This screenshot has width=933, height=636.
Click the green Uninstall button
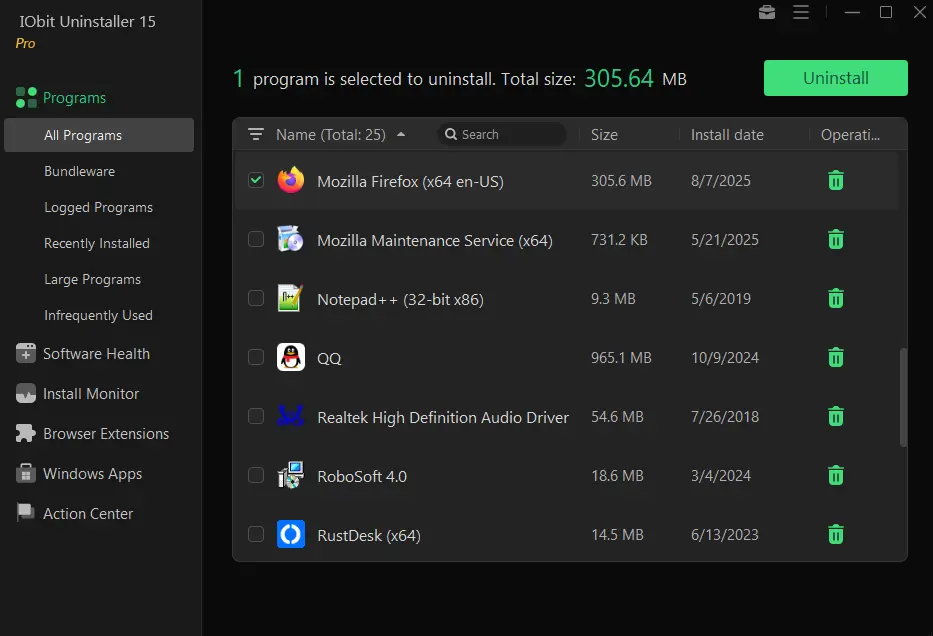[x=835, y=78]
